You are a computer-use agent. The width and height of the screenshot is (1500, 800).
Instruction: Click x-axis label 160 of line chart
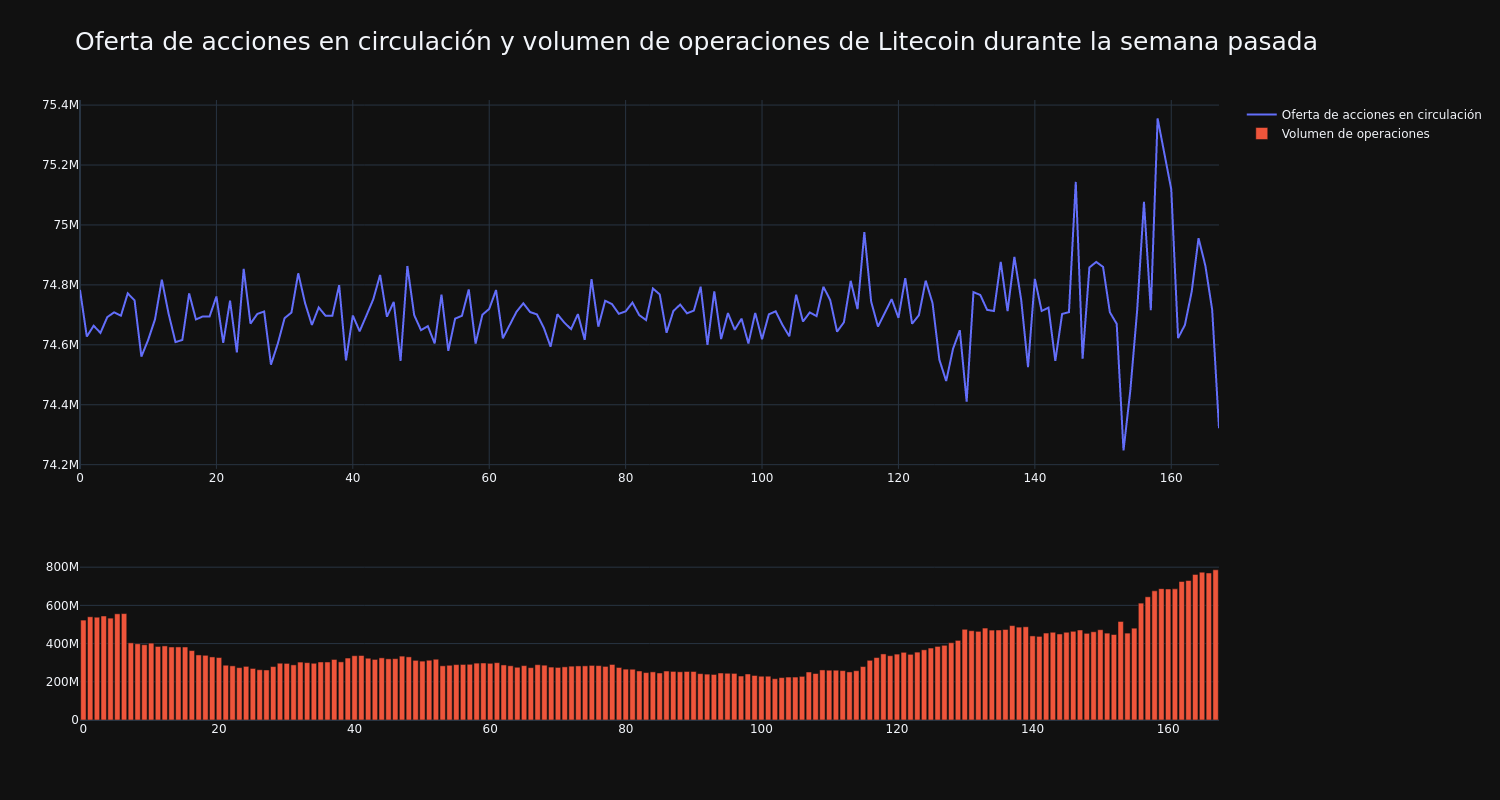1171,478
